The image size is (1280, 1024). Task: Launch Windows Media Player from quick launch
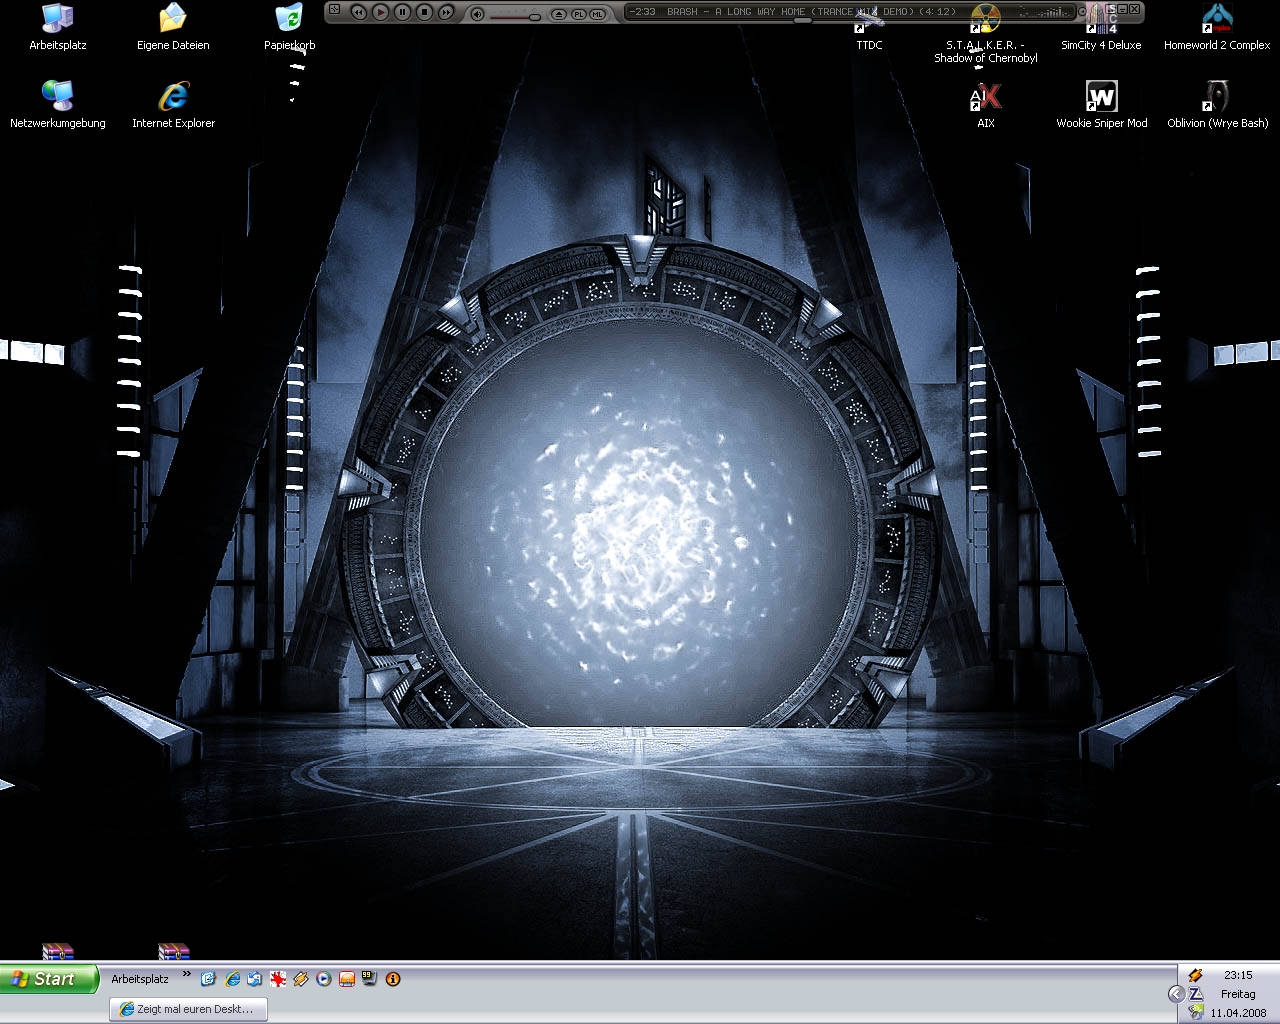pyautogui.click(x=323, y=979)
